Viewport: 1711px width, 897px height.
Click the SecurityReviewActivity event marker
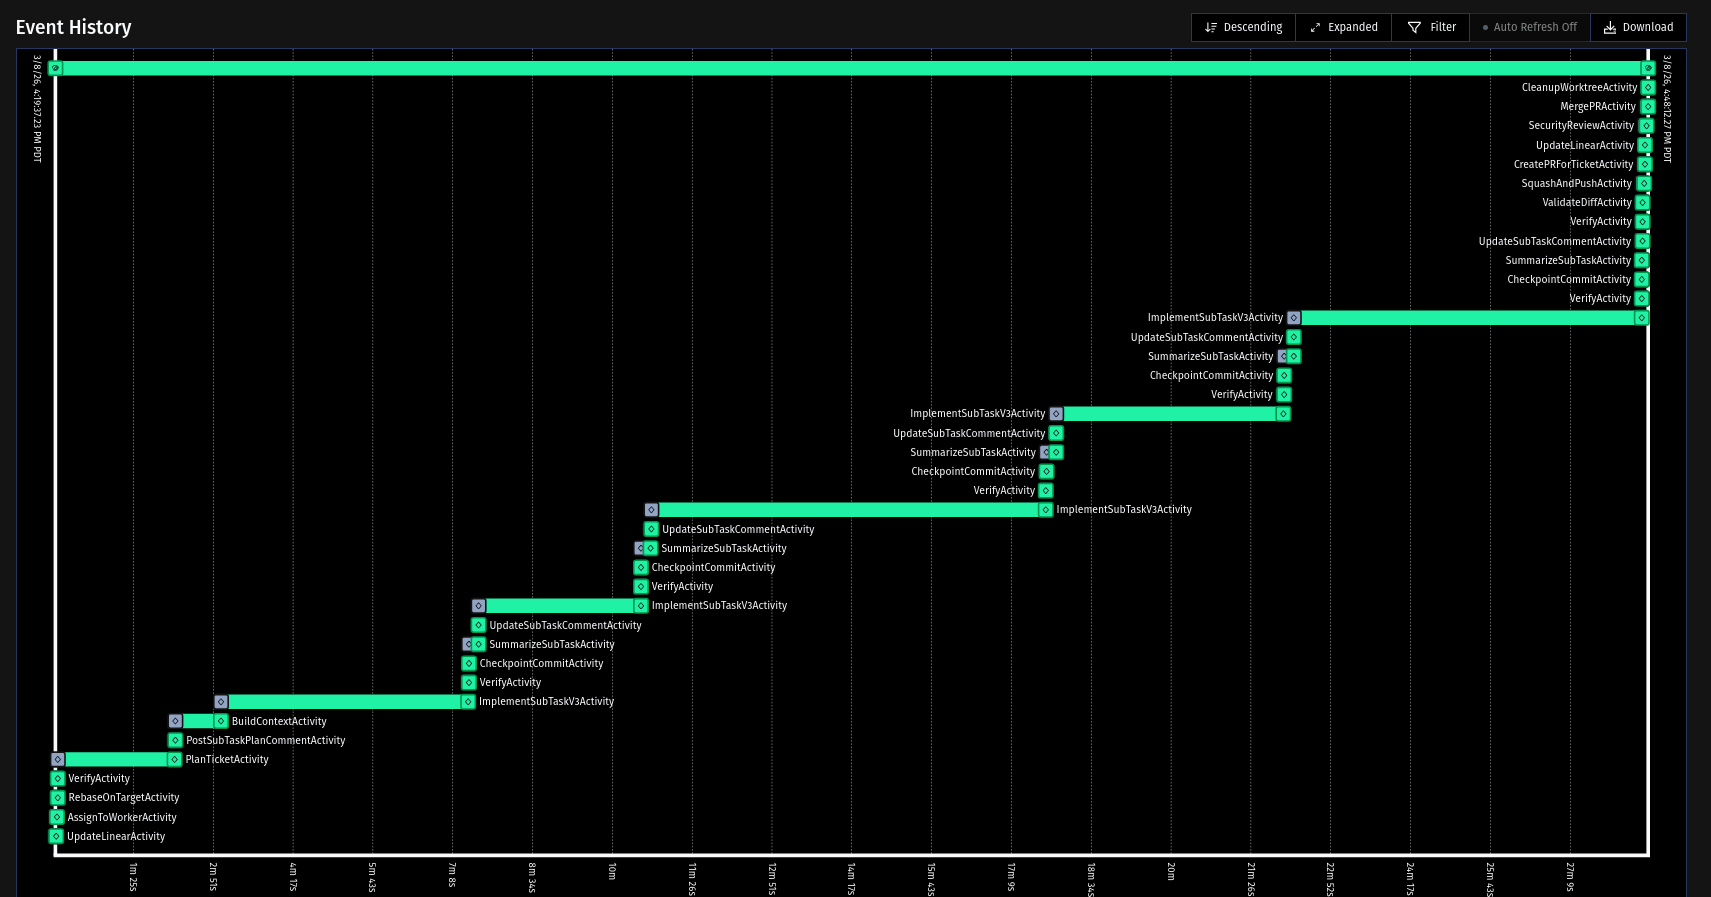point(1646,126)
